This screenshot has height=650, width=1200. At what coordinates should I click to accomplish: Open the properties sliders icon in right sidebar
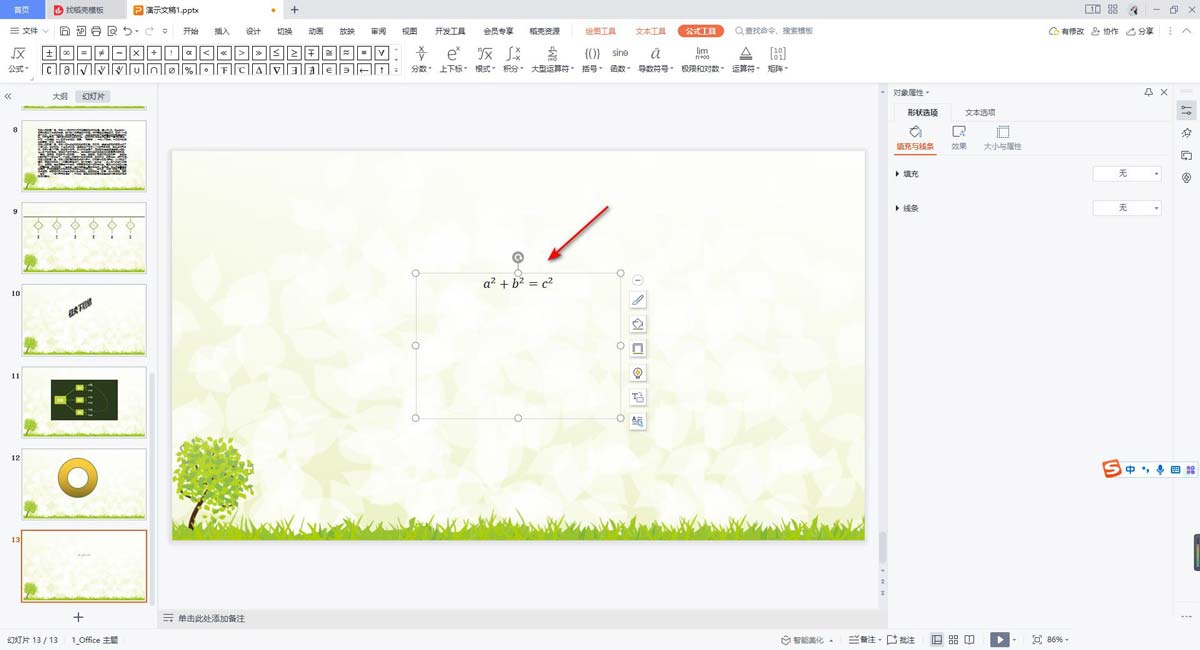1187,109
